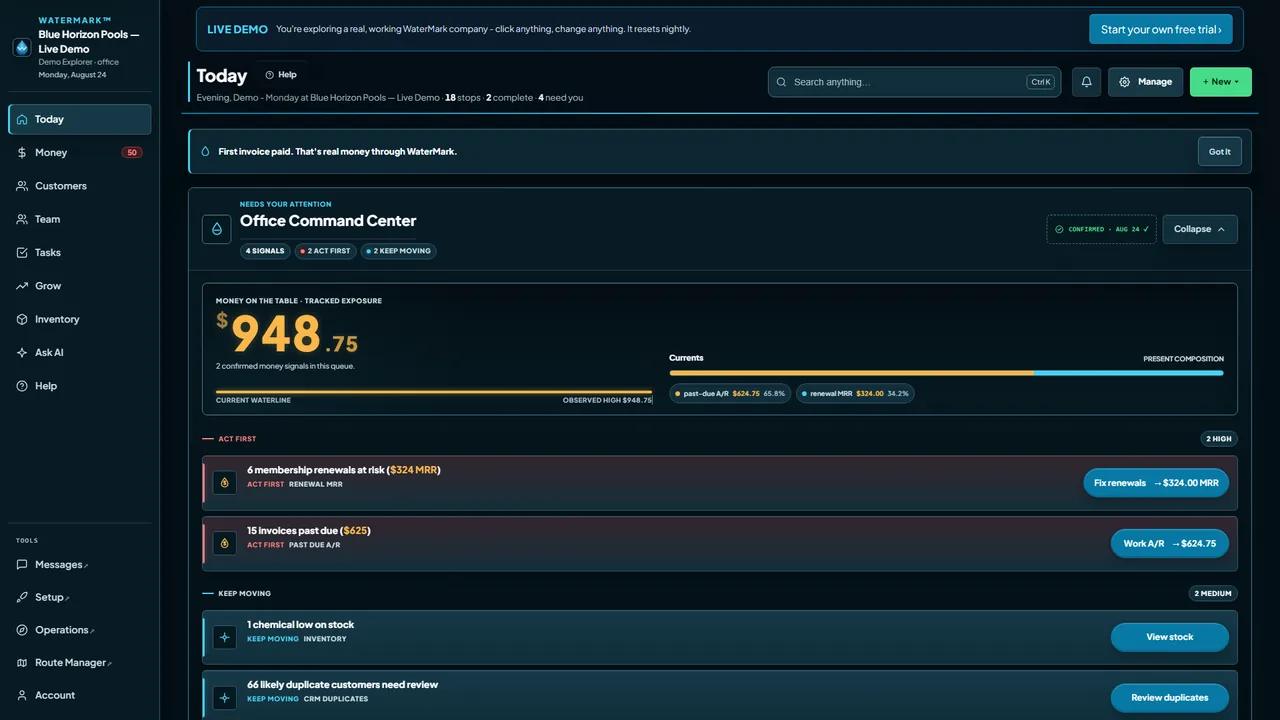Click the $948.75 money on the table figure
The height and width of the screenshot is (720, 1280).
coord(287,334)
